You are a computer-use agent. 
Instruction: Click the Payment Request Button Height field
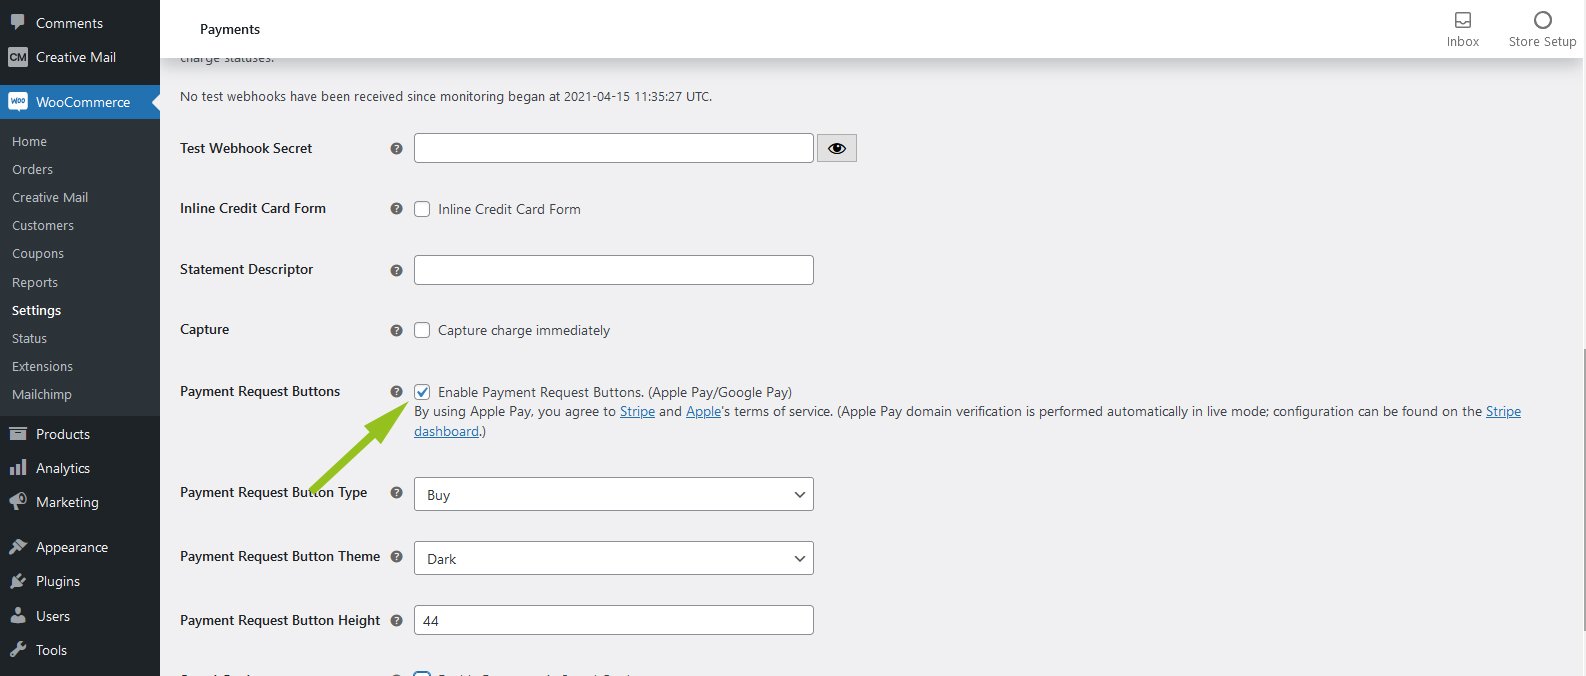[613, 620]
